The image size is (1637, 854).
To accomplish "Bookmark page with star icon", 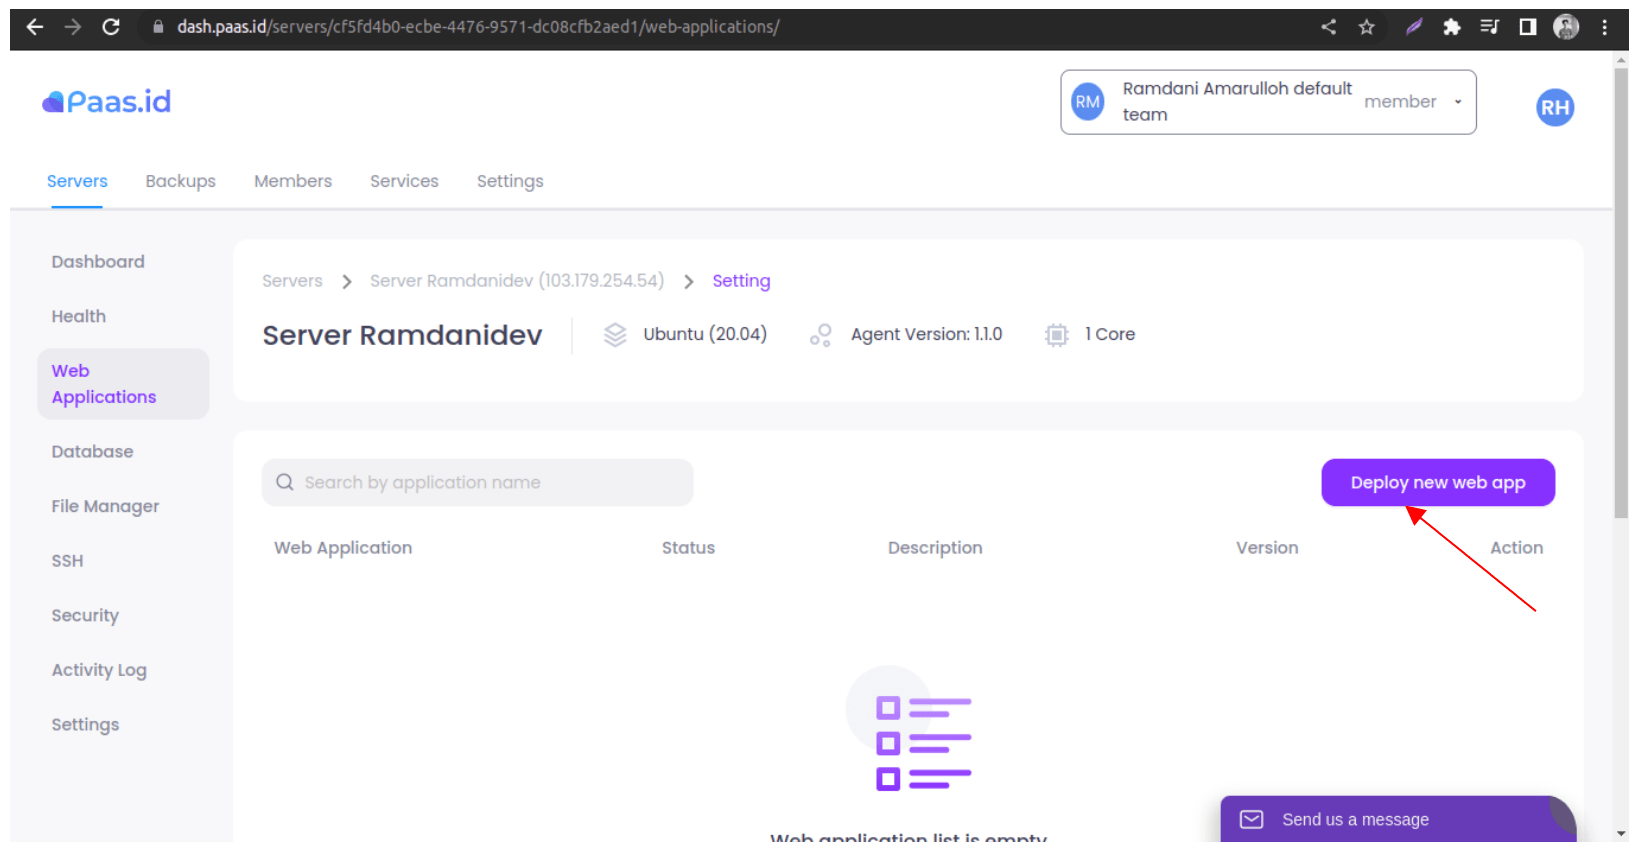I will pos(1366,27).
